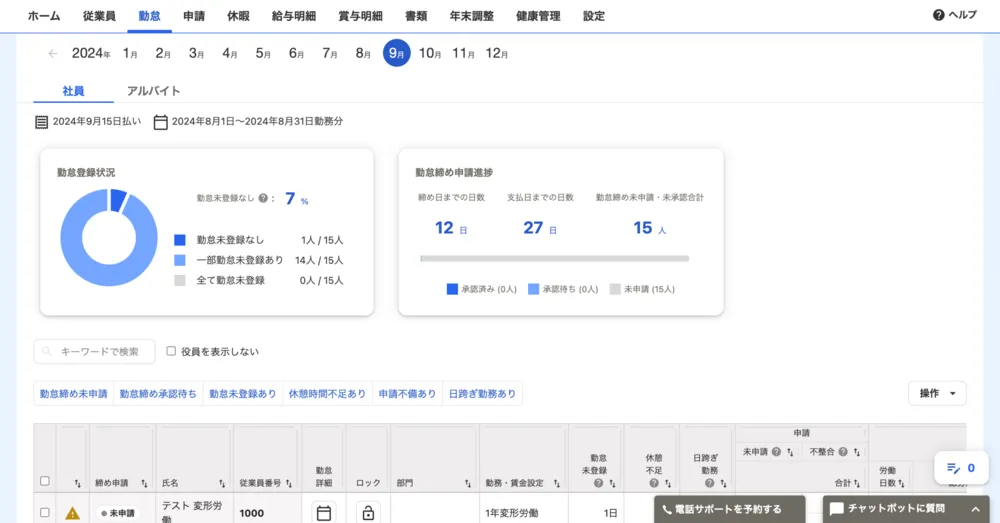Open the 書類 menu
The image size is (1000, 523).
pos(416,16)
